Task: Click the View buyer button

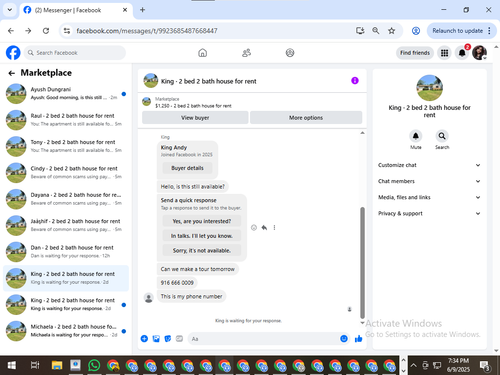Action: tap(195, 118)
